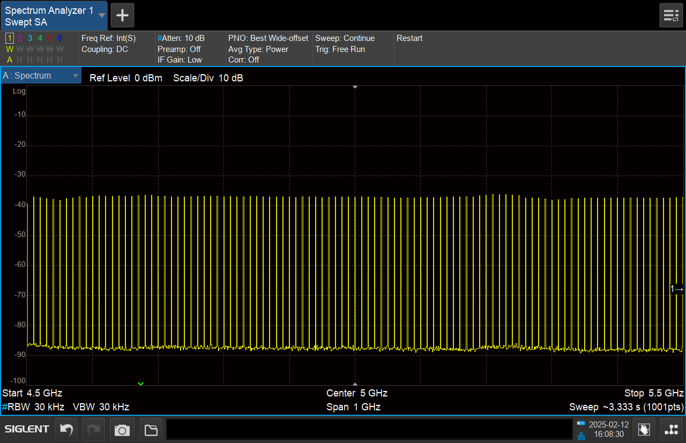Take a screenshot with camera icon
Screen dimensions: 686x443
(x=122, y=430)
